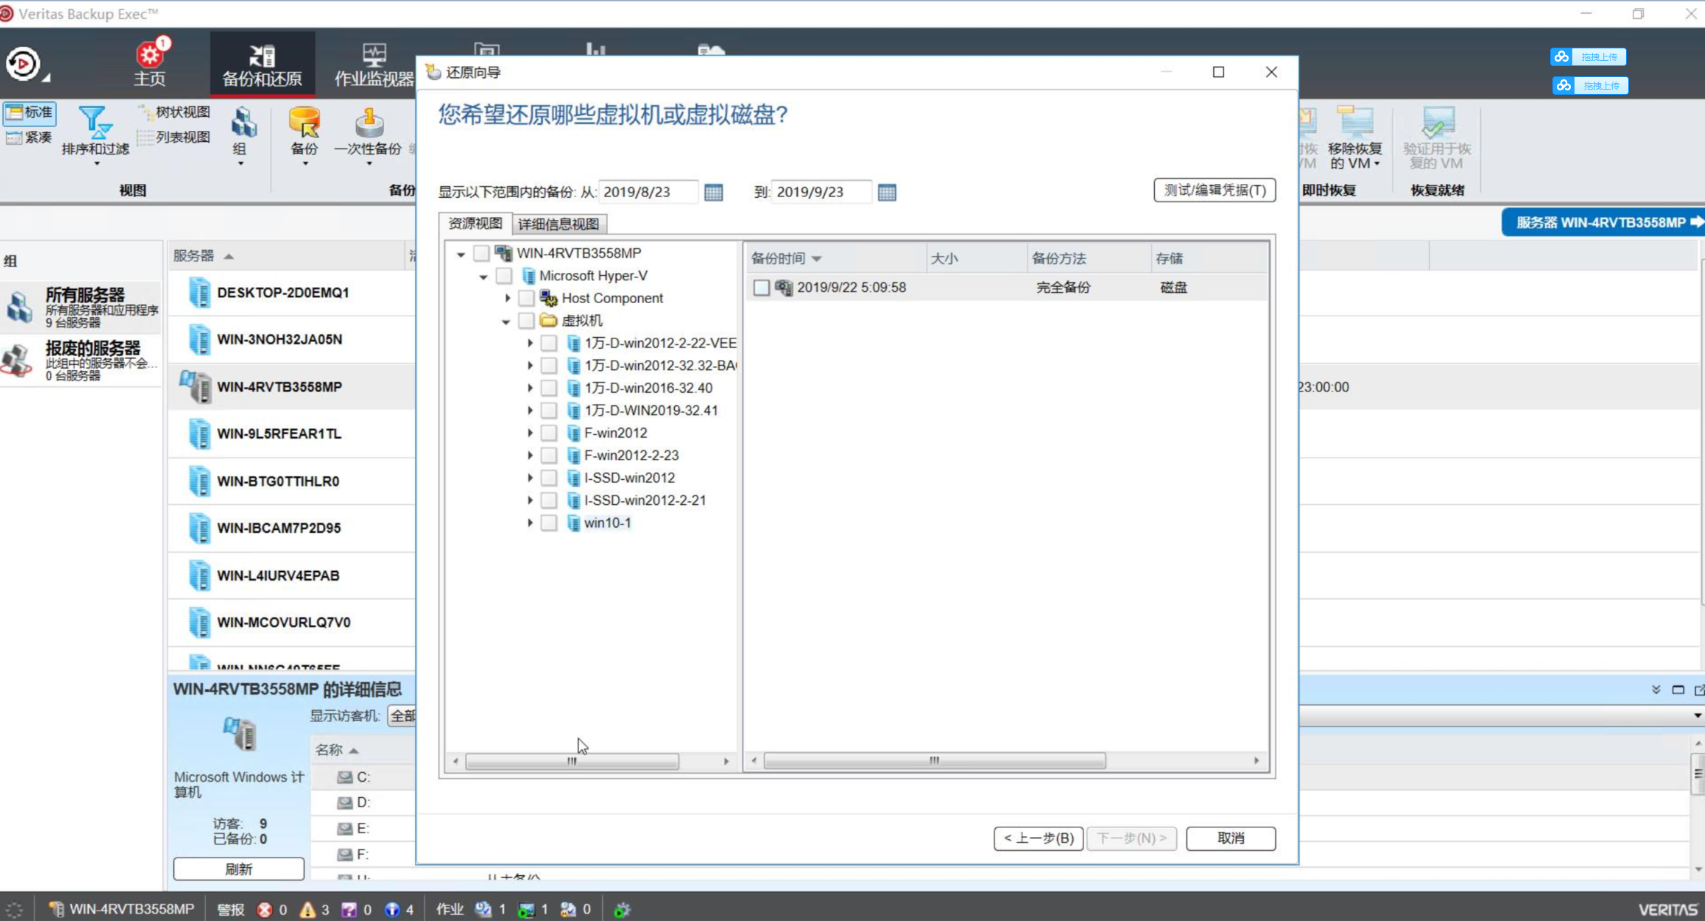
Task: Choose the 标准 view option
Action: (29, 112)
